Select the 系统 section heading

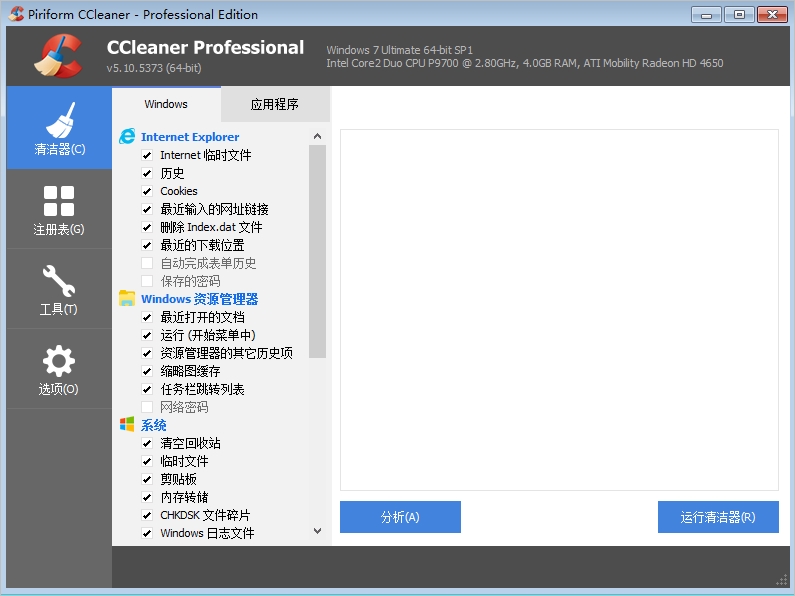tap(153, 425)
